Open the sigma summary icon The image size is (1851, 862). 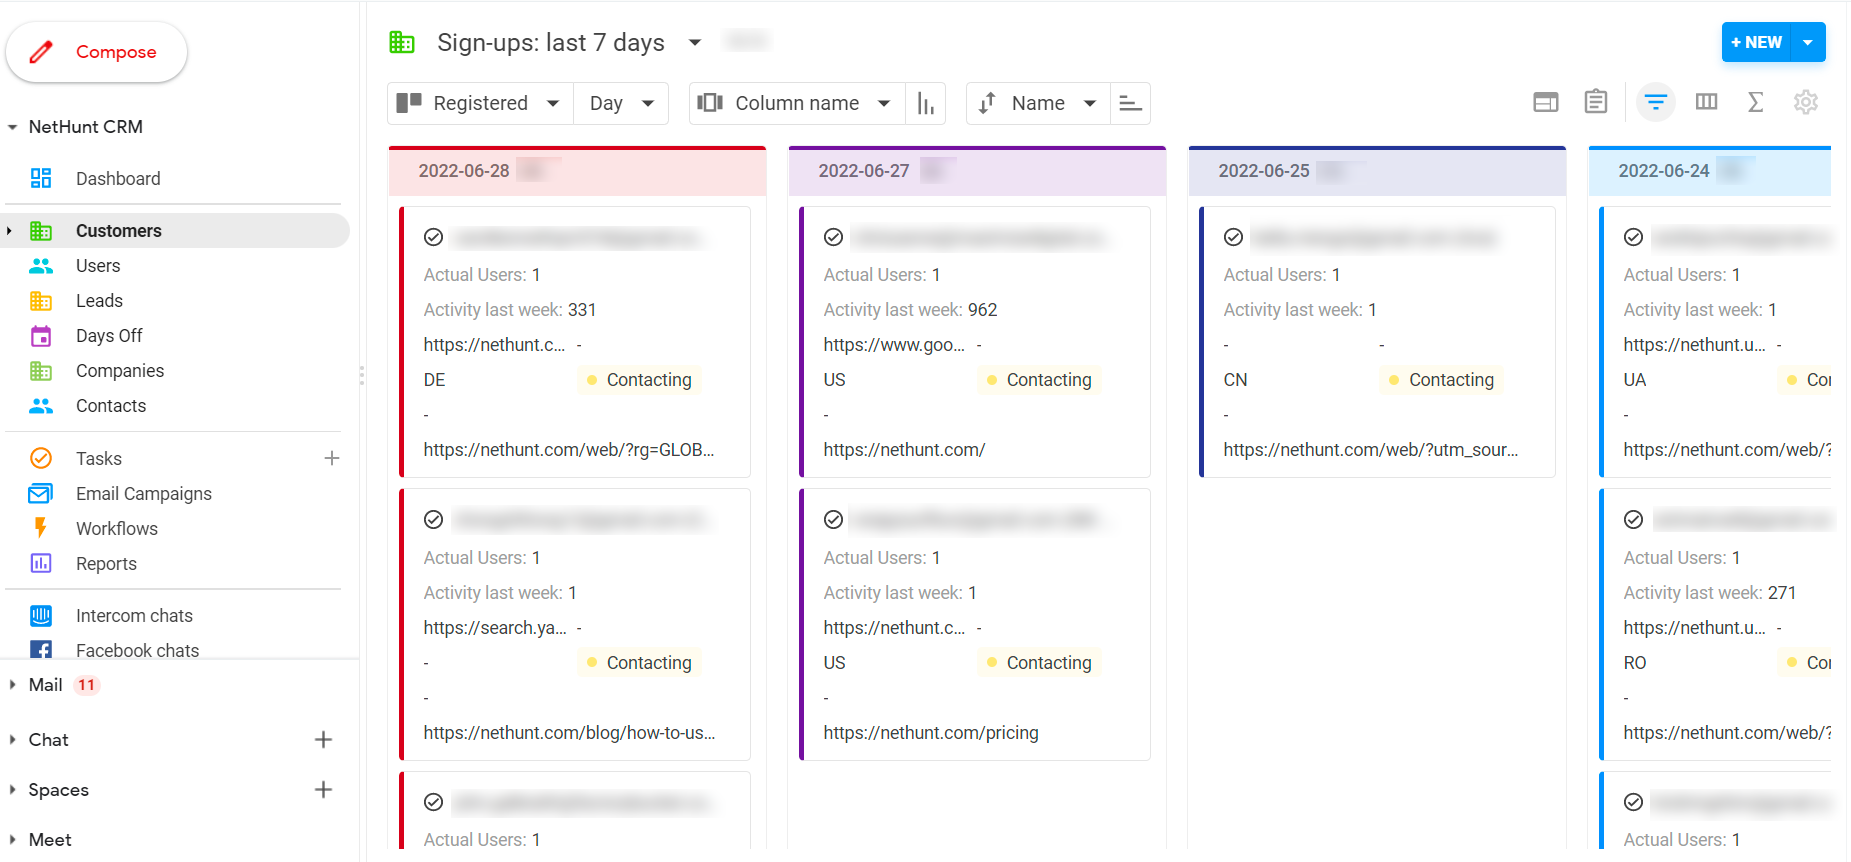(1755, 102)
